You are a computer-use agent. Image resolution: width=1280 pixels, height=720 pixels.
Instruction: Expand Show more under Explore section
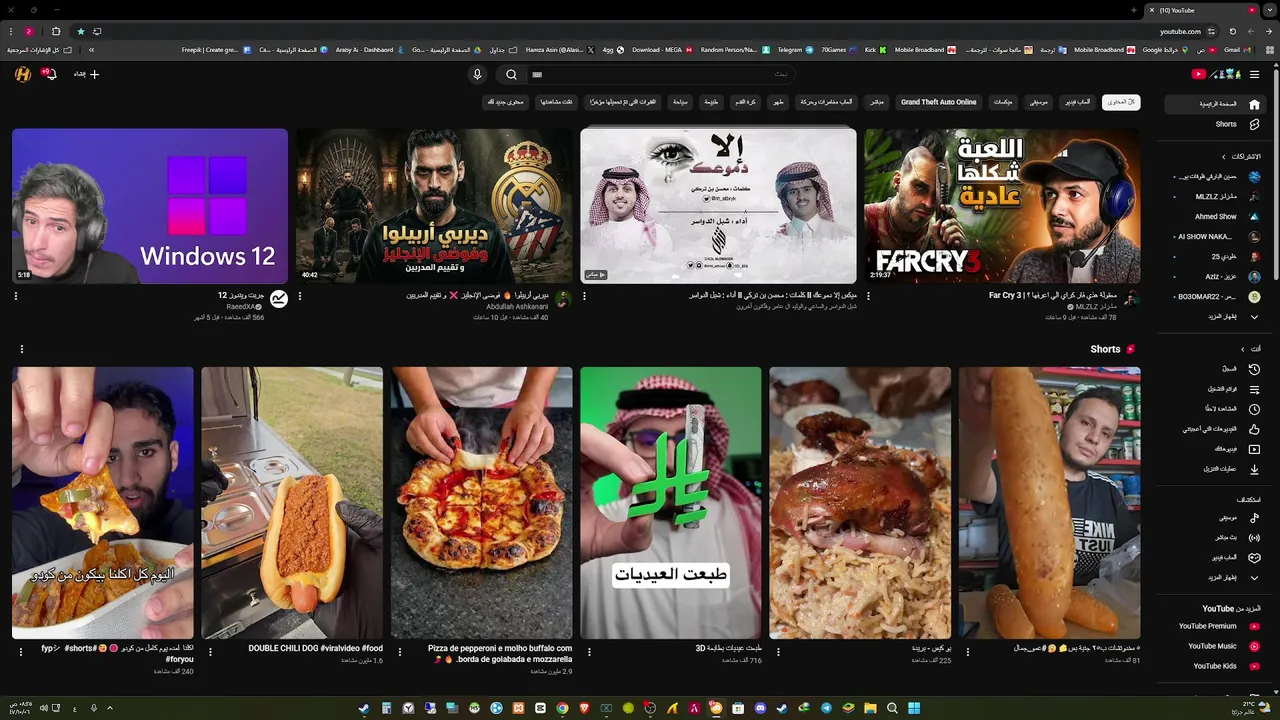coord(1217,578)
